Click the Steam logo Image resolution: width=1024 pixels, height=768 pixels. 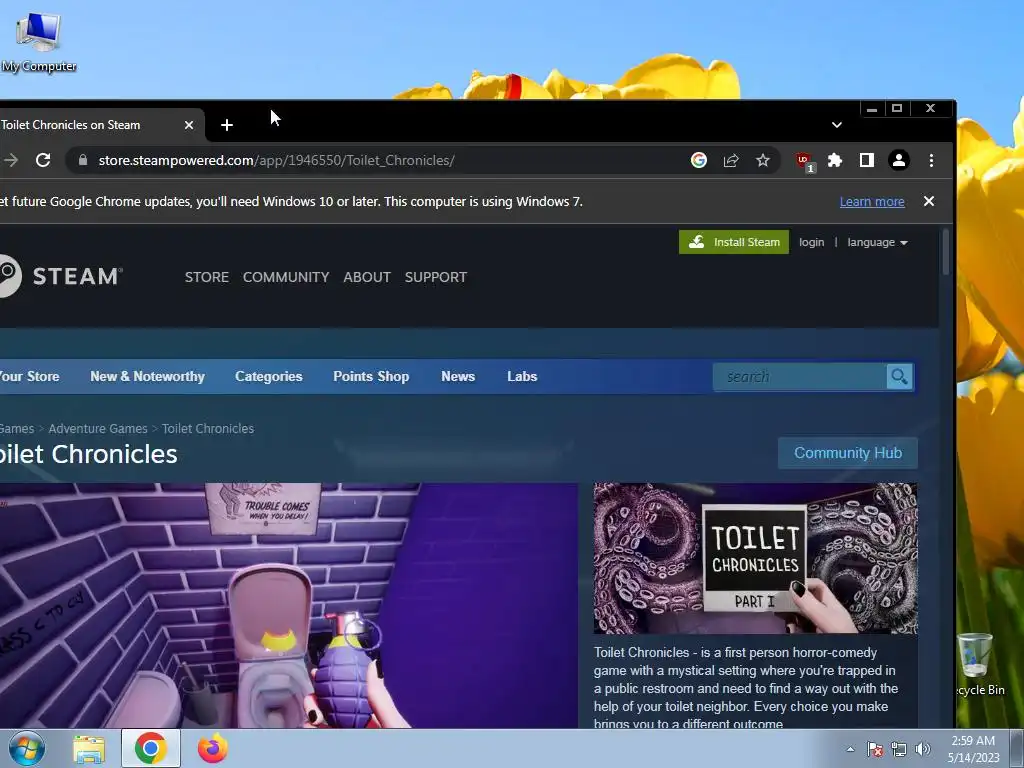pos(60,276)
